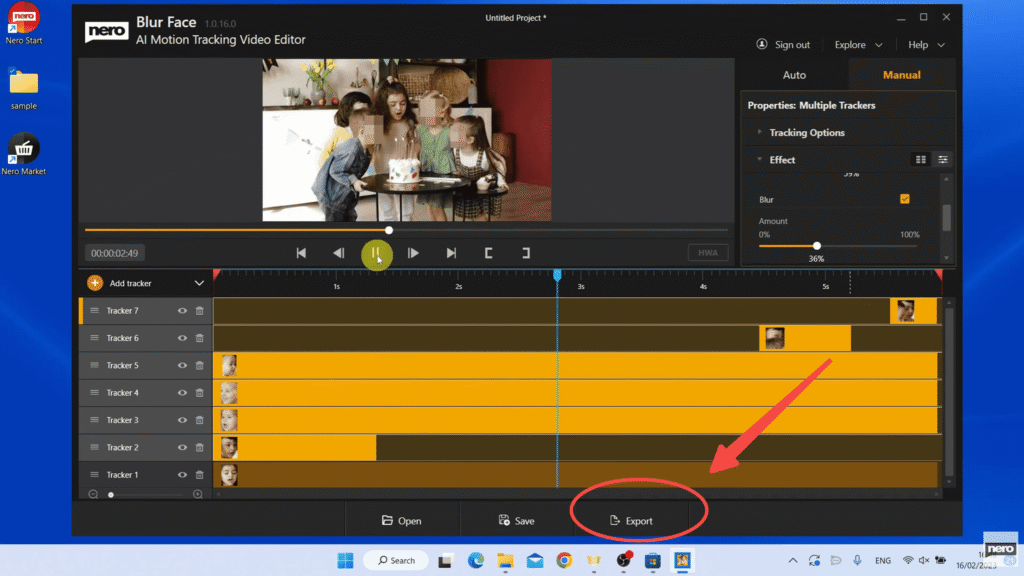
Task: Open Windows taskbar Search box
Action: (x=396, y=560)
